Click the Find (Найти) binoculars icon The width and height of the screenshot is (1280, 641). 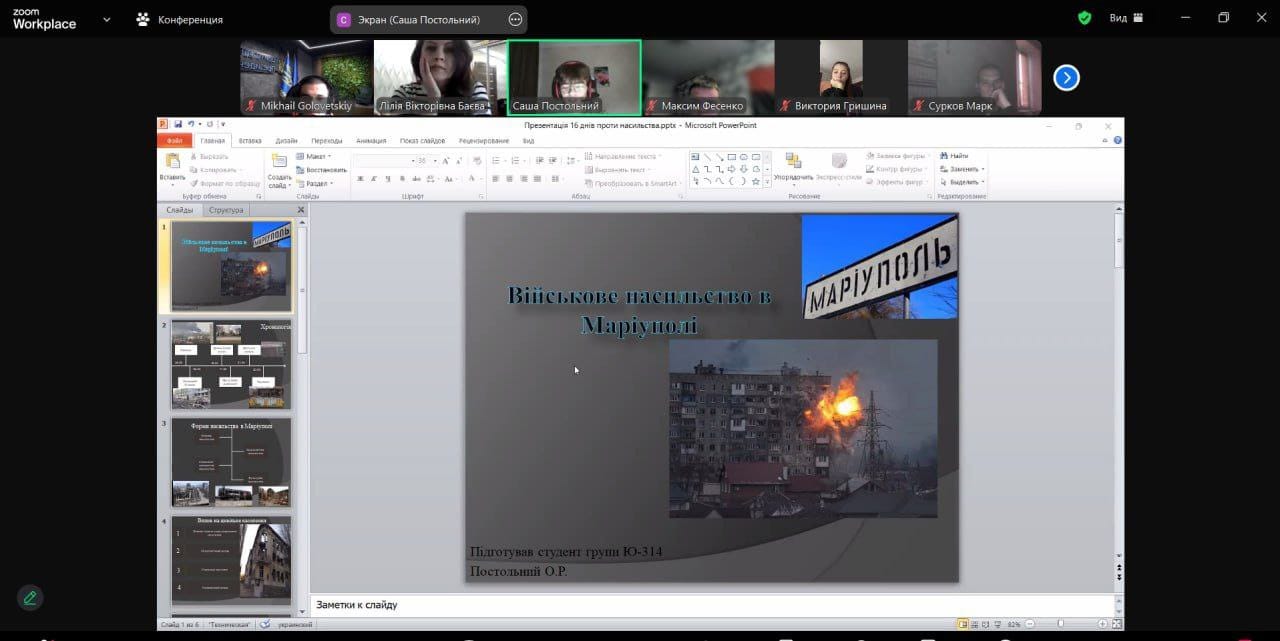click(x=943, y=156)
